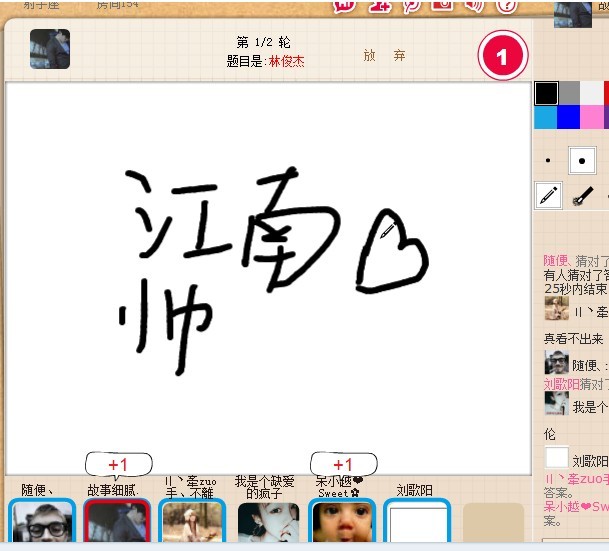Pick the white color swatch
609x551 pixels.
click(592, 93)
